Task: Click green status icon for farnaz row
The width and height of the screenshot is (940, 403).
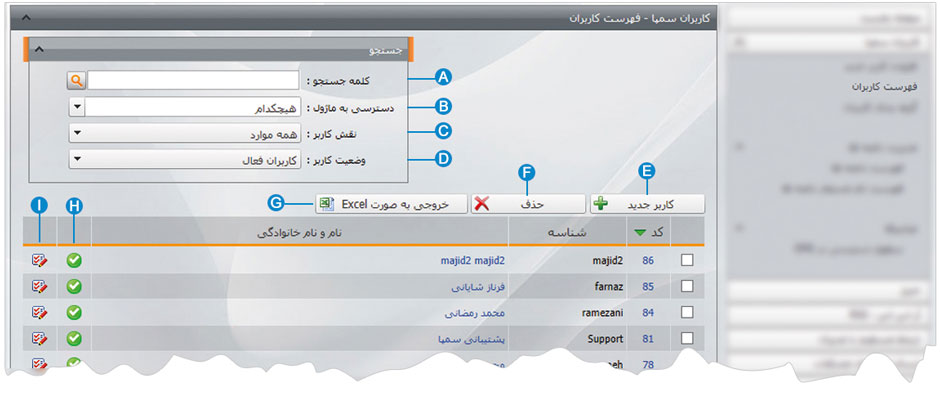Action: point(74,286)
